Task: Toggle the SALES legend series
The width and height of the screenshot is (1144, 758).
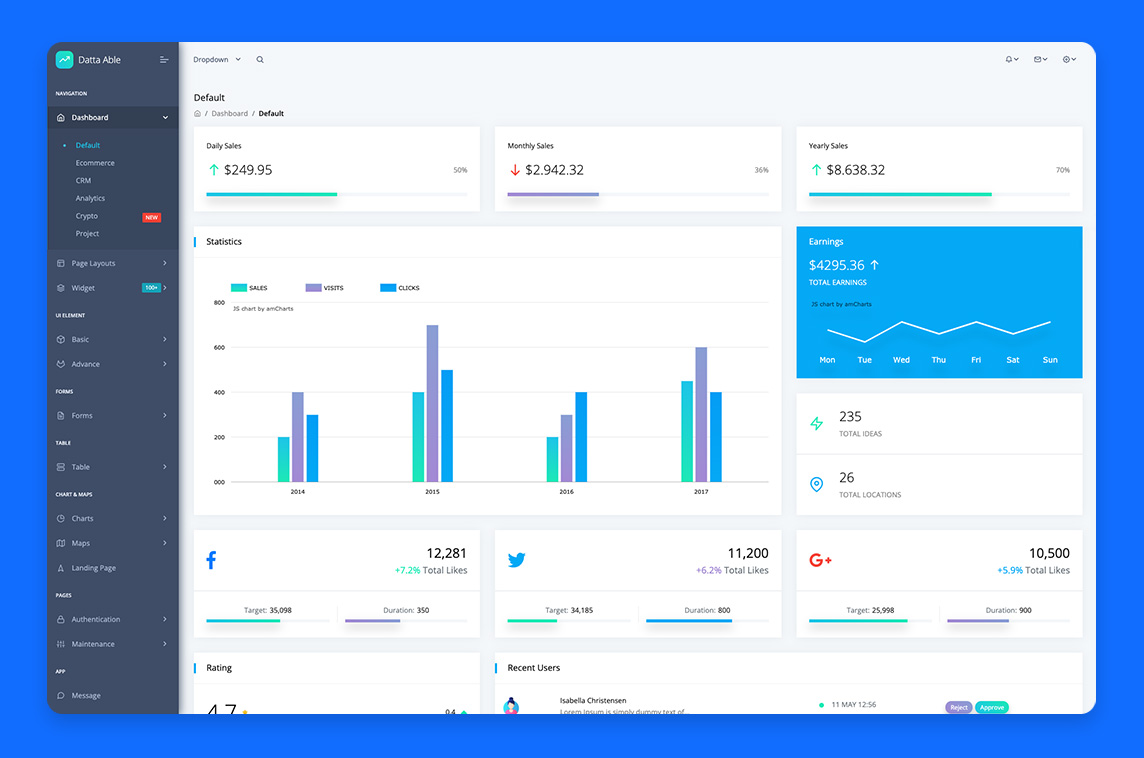Action: 249,288
